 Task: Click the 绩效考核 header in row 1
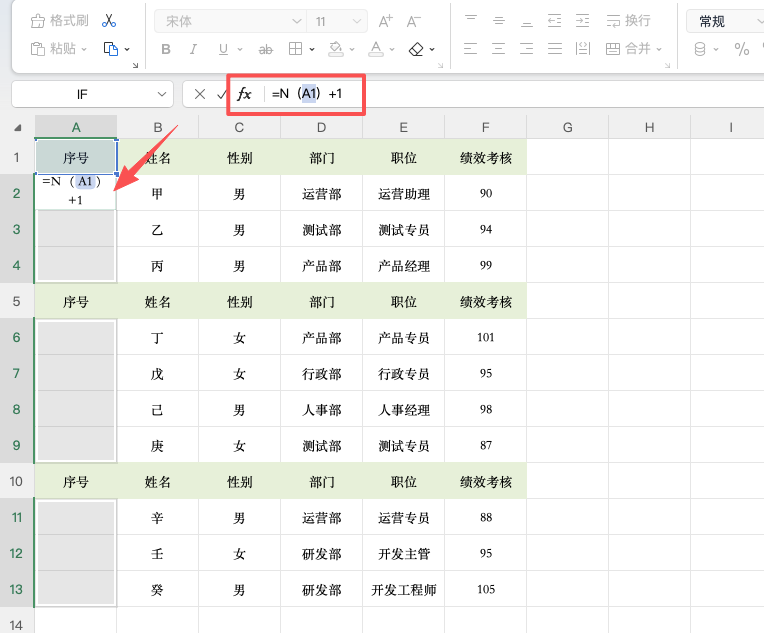click(x=485, y=157)
